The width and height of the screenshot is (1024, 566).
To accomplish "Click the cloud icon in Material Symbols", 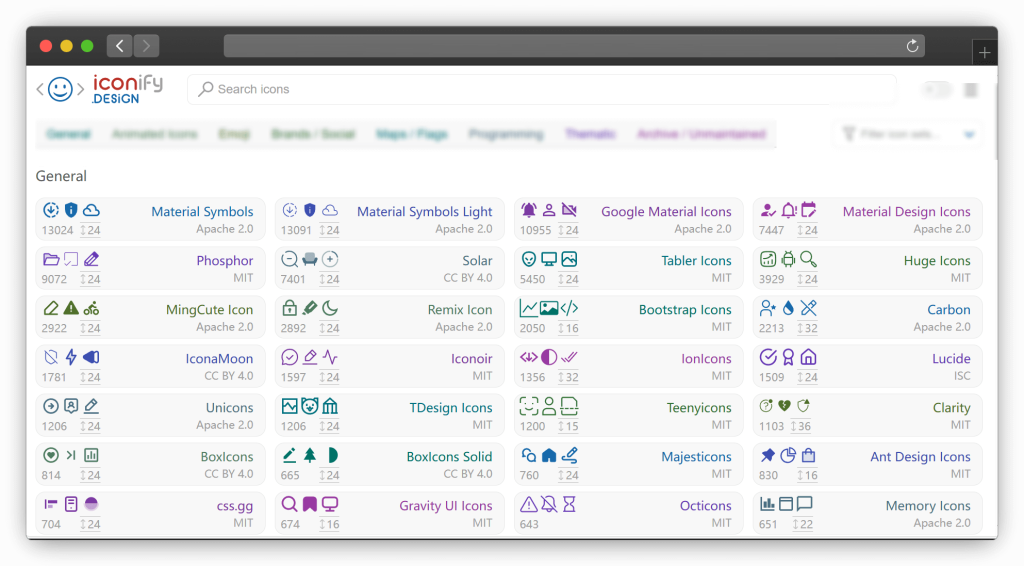I will (x=91, y=210).
